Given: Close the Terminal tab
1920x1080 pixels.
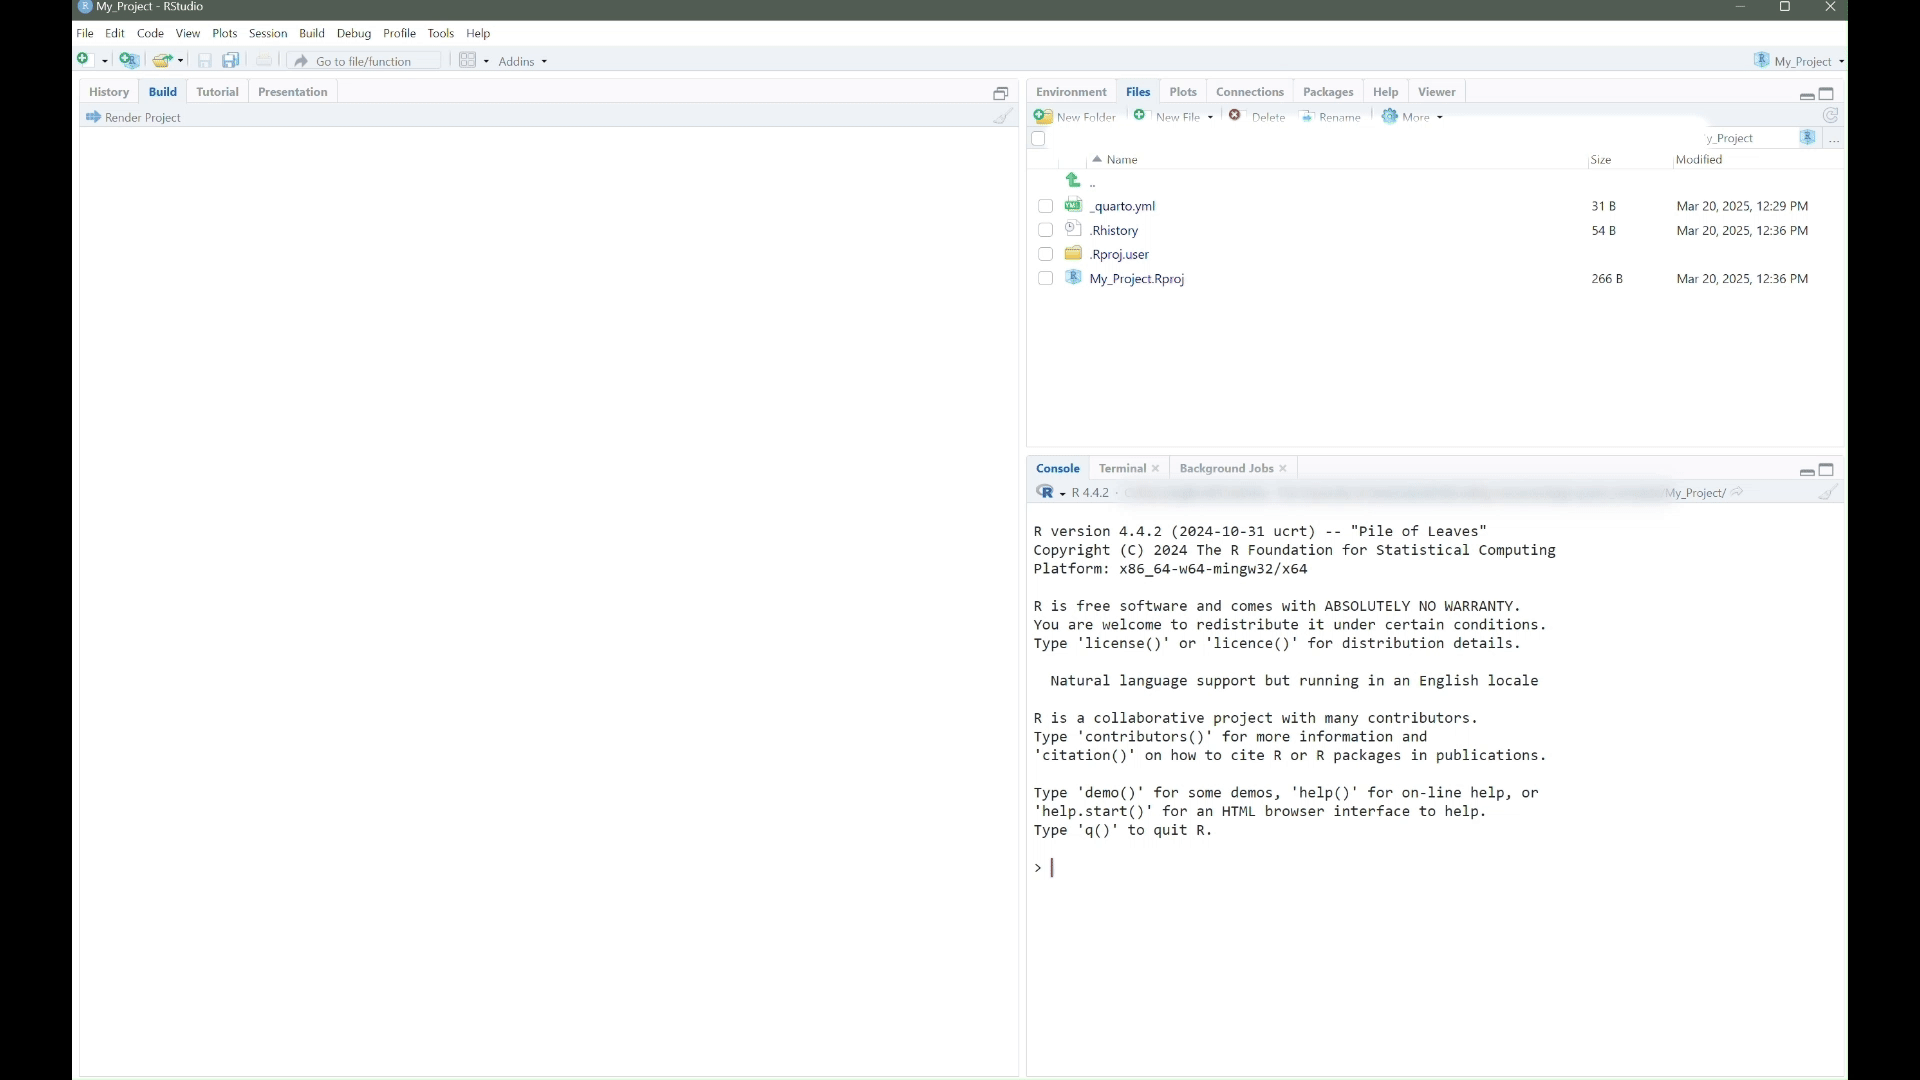Looking at the screenshot, I should click(x=1156, y=469).
